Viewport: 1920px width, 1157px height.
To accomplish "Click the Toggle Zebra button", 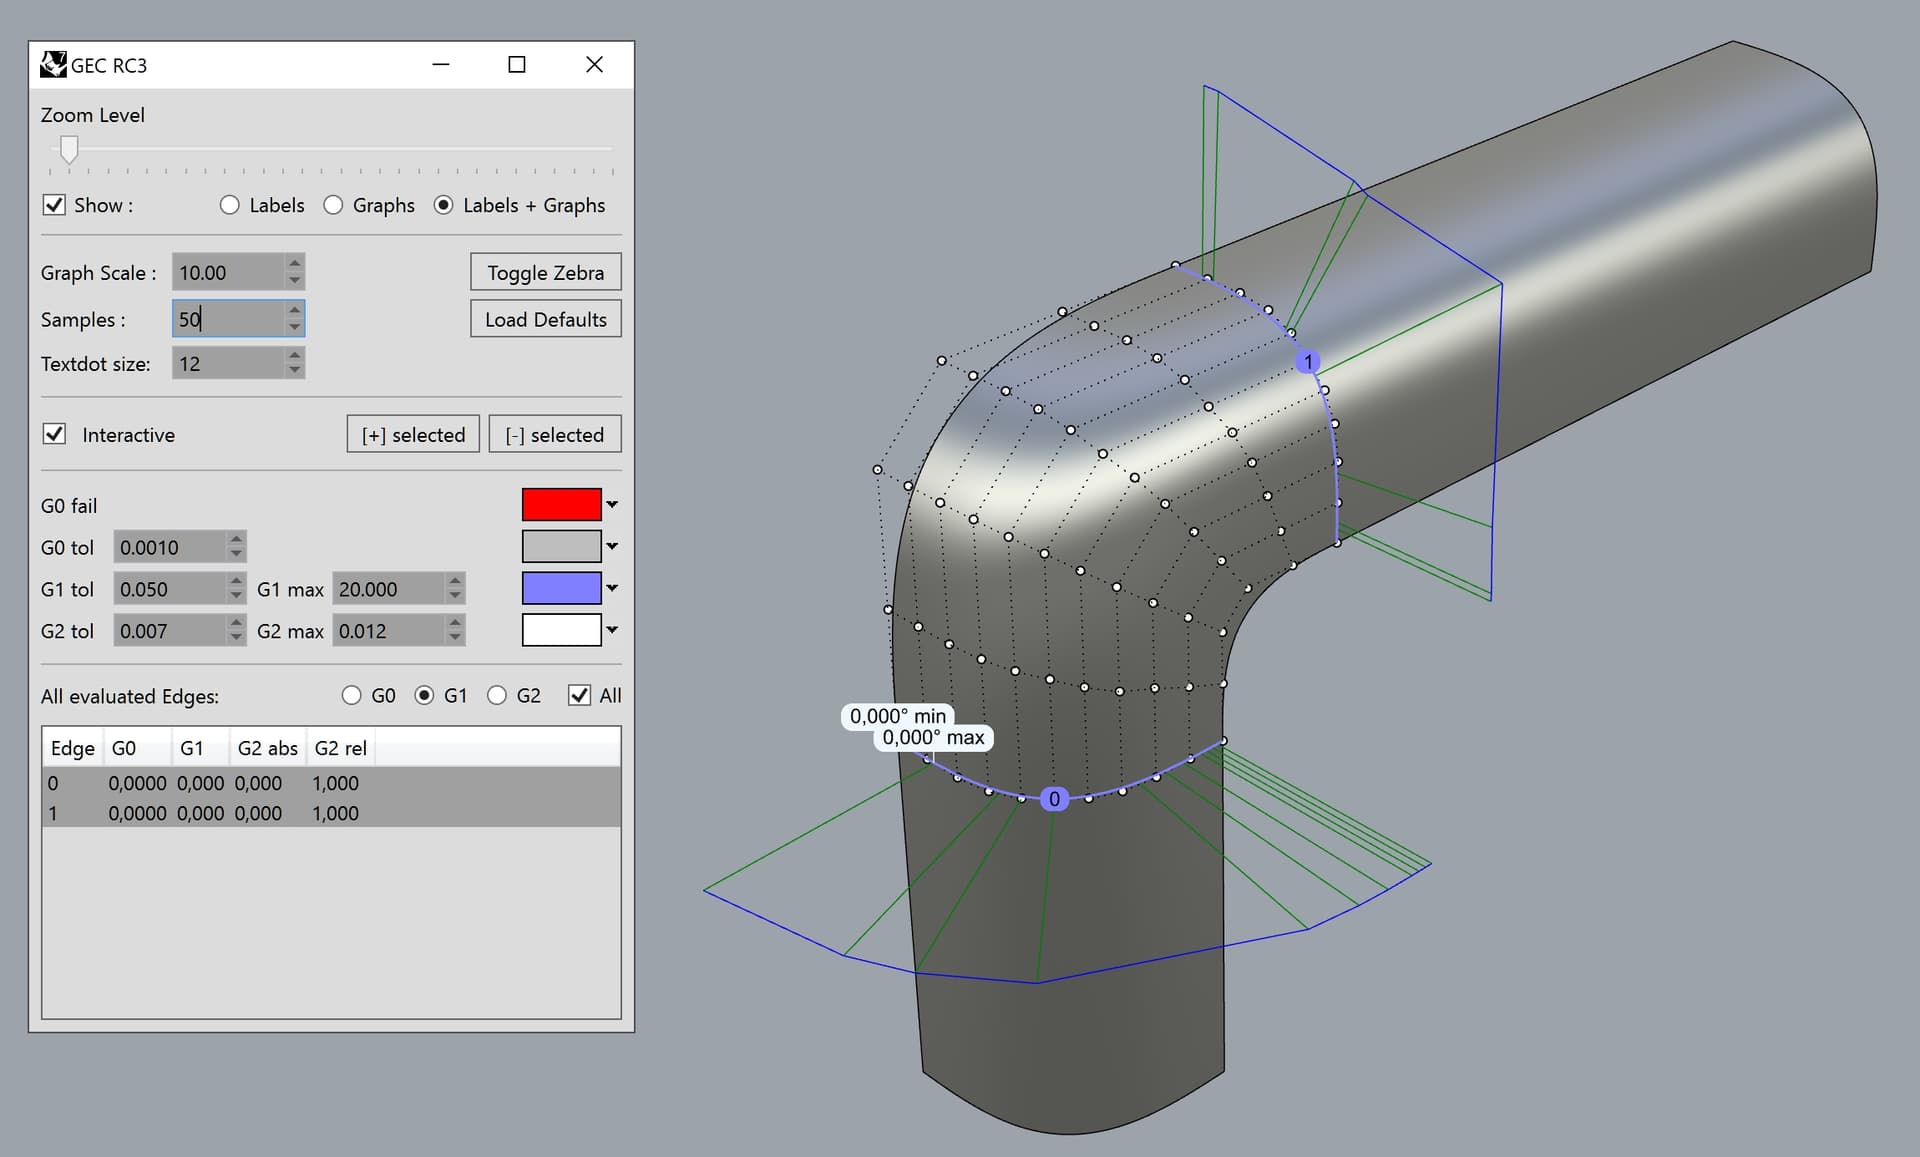I will pos(546,272).
